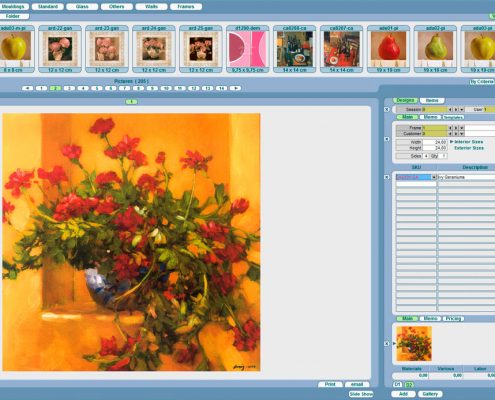Open the Frames tab

click(186, 7)
